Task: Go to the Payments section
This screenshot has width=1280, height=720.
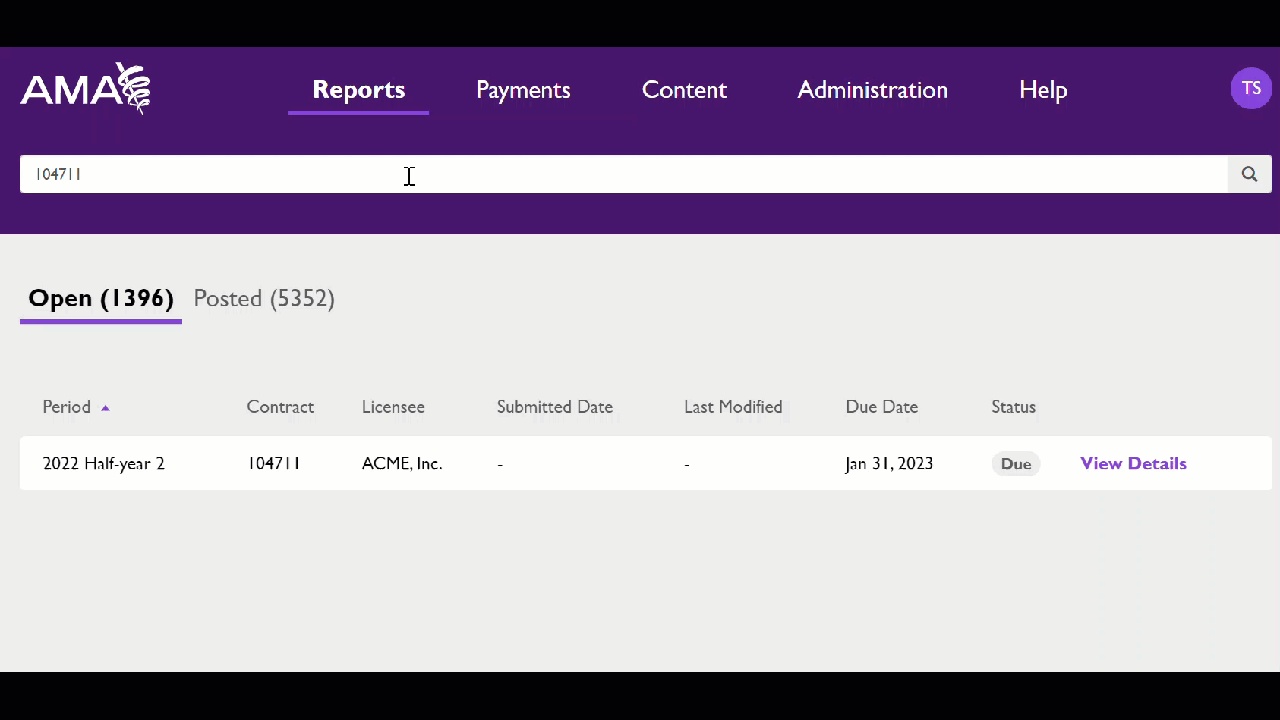Action: [x=523, y=90]
